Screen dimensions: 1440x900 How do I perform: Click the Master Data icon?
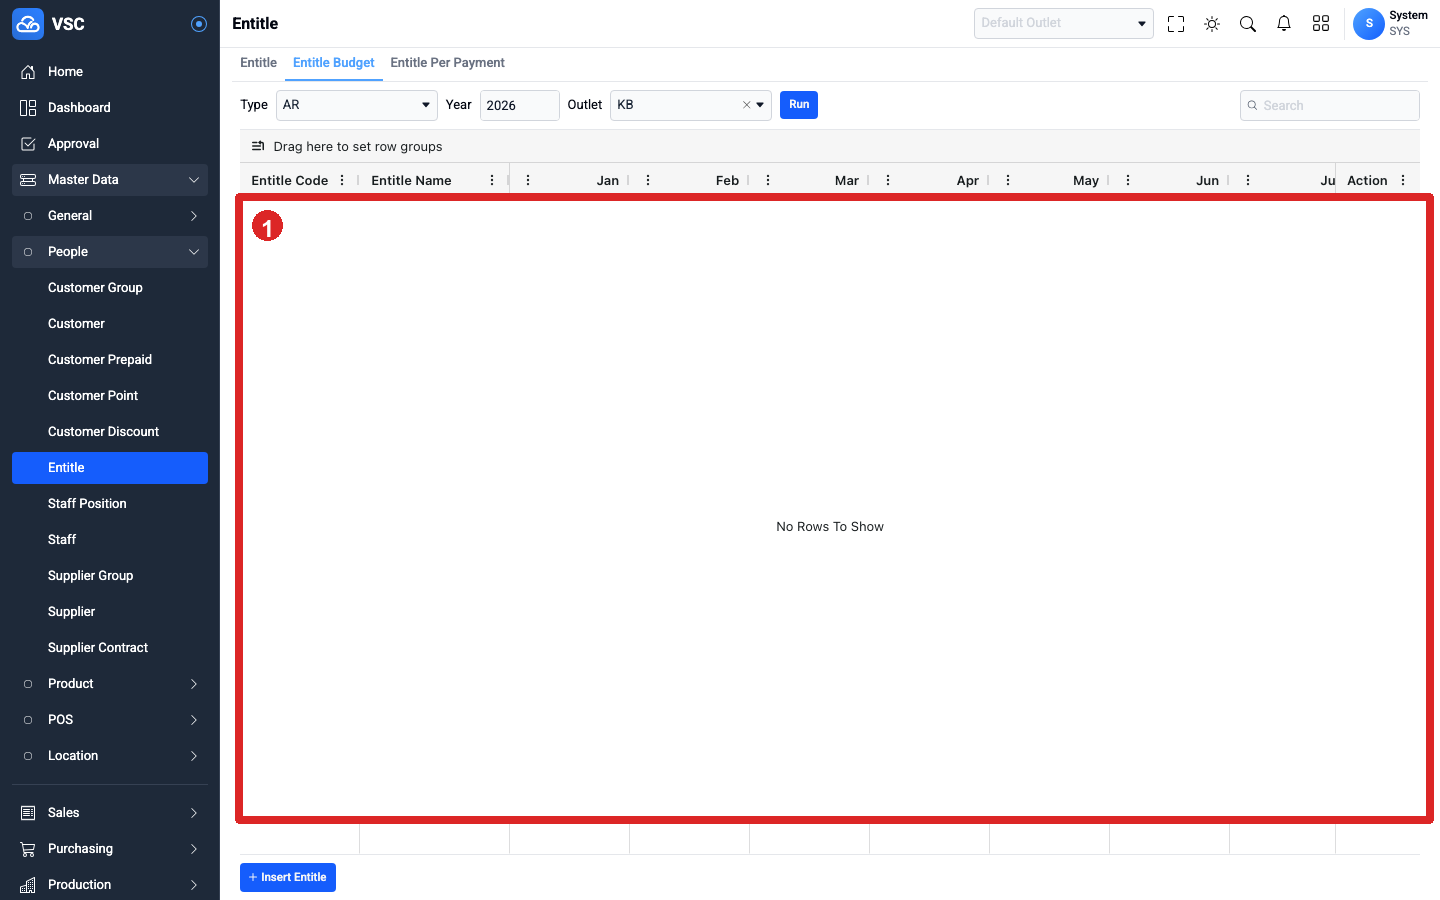pos(28,180)
